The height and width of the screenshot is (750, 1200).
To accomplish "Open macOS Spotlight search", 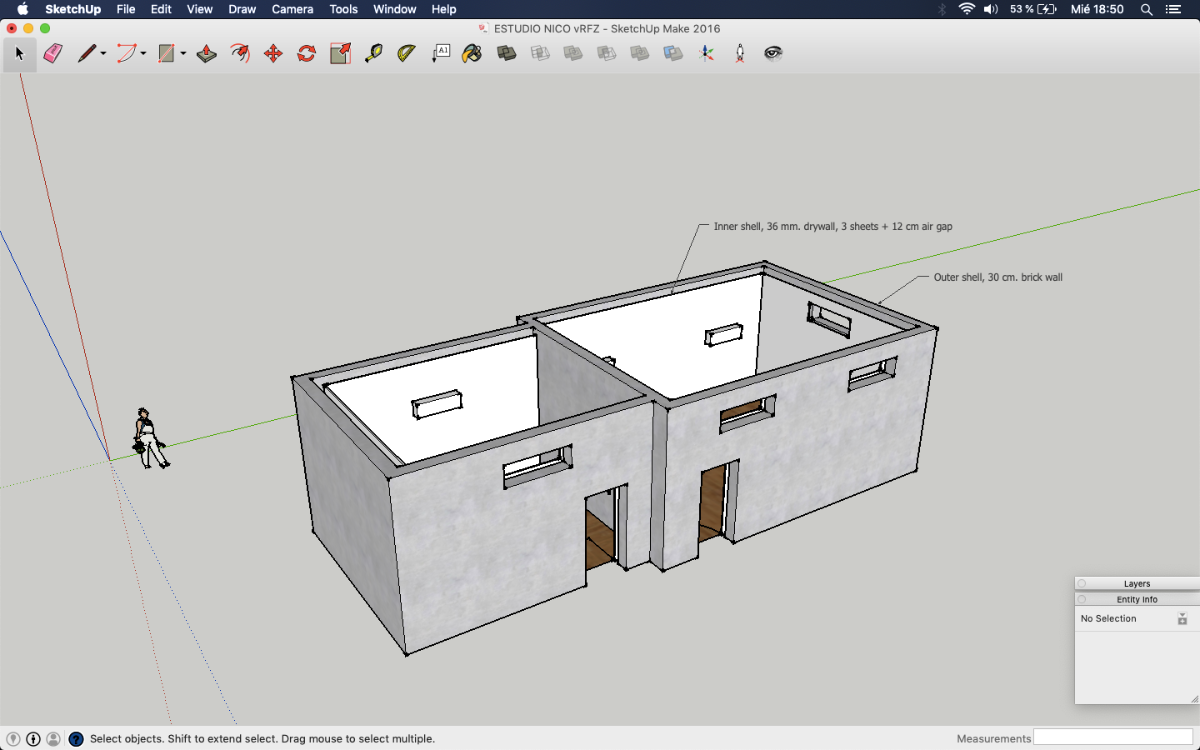I will (1146, 9).
